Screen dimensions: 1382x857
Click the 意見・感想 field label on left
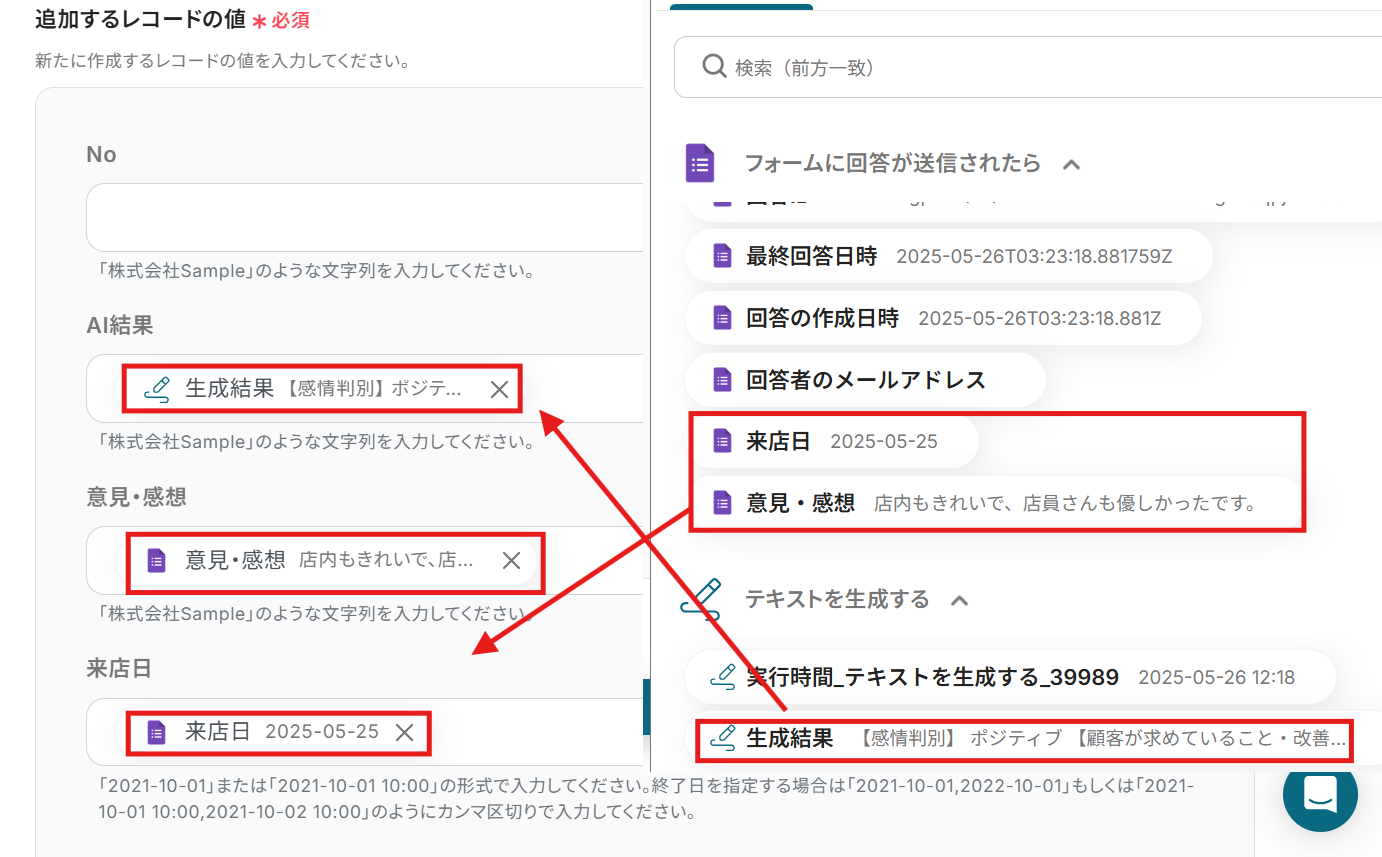[136, 497]
